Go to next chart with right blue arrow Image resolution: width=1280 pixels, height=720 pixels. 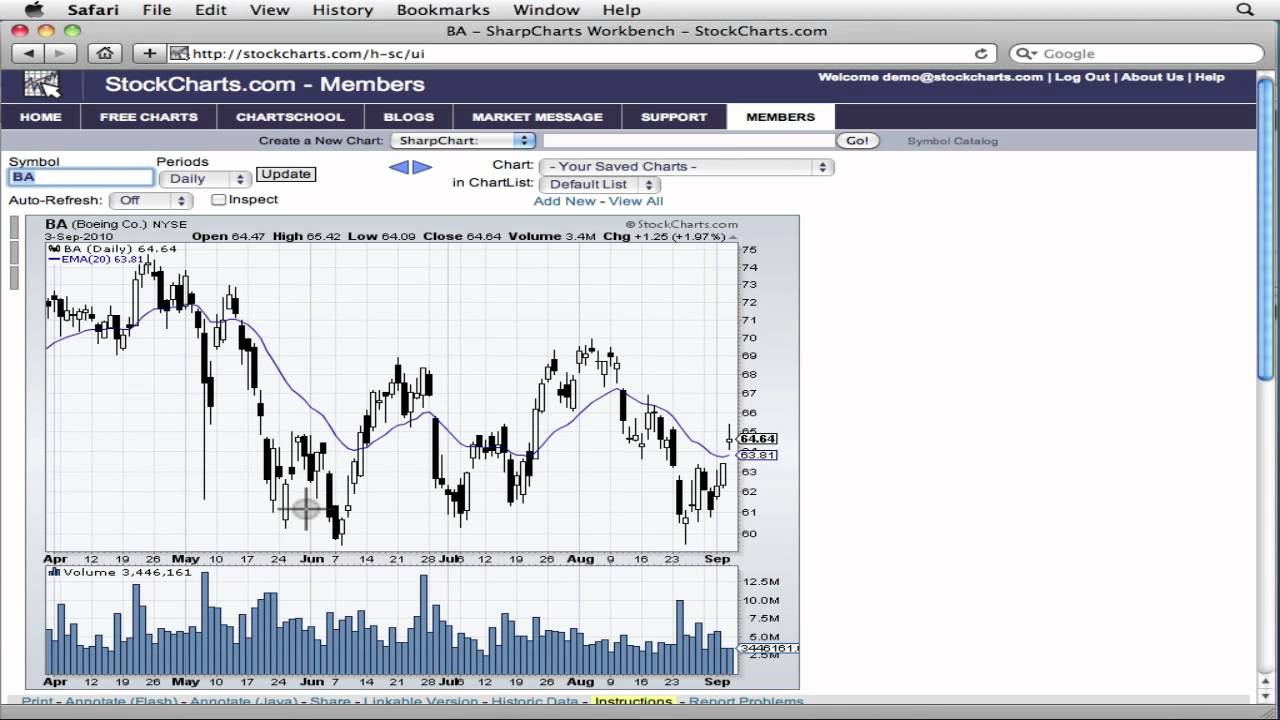pyautogui.click(x=422, y=167)
